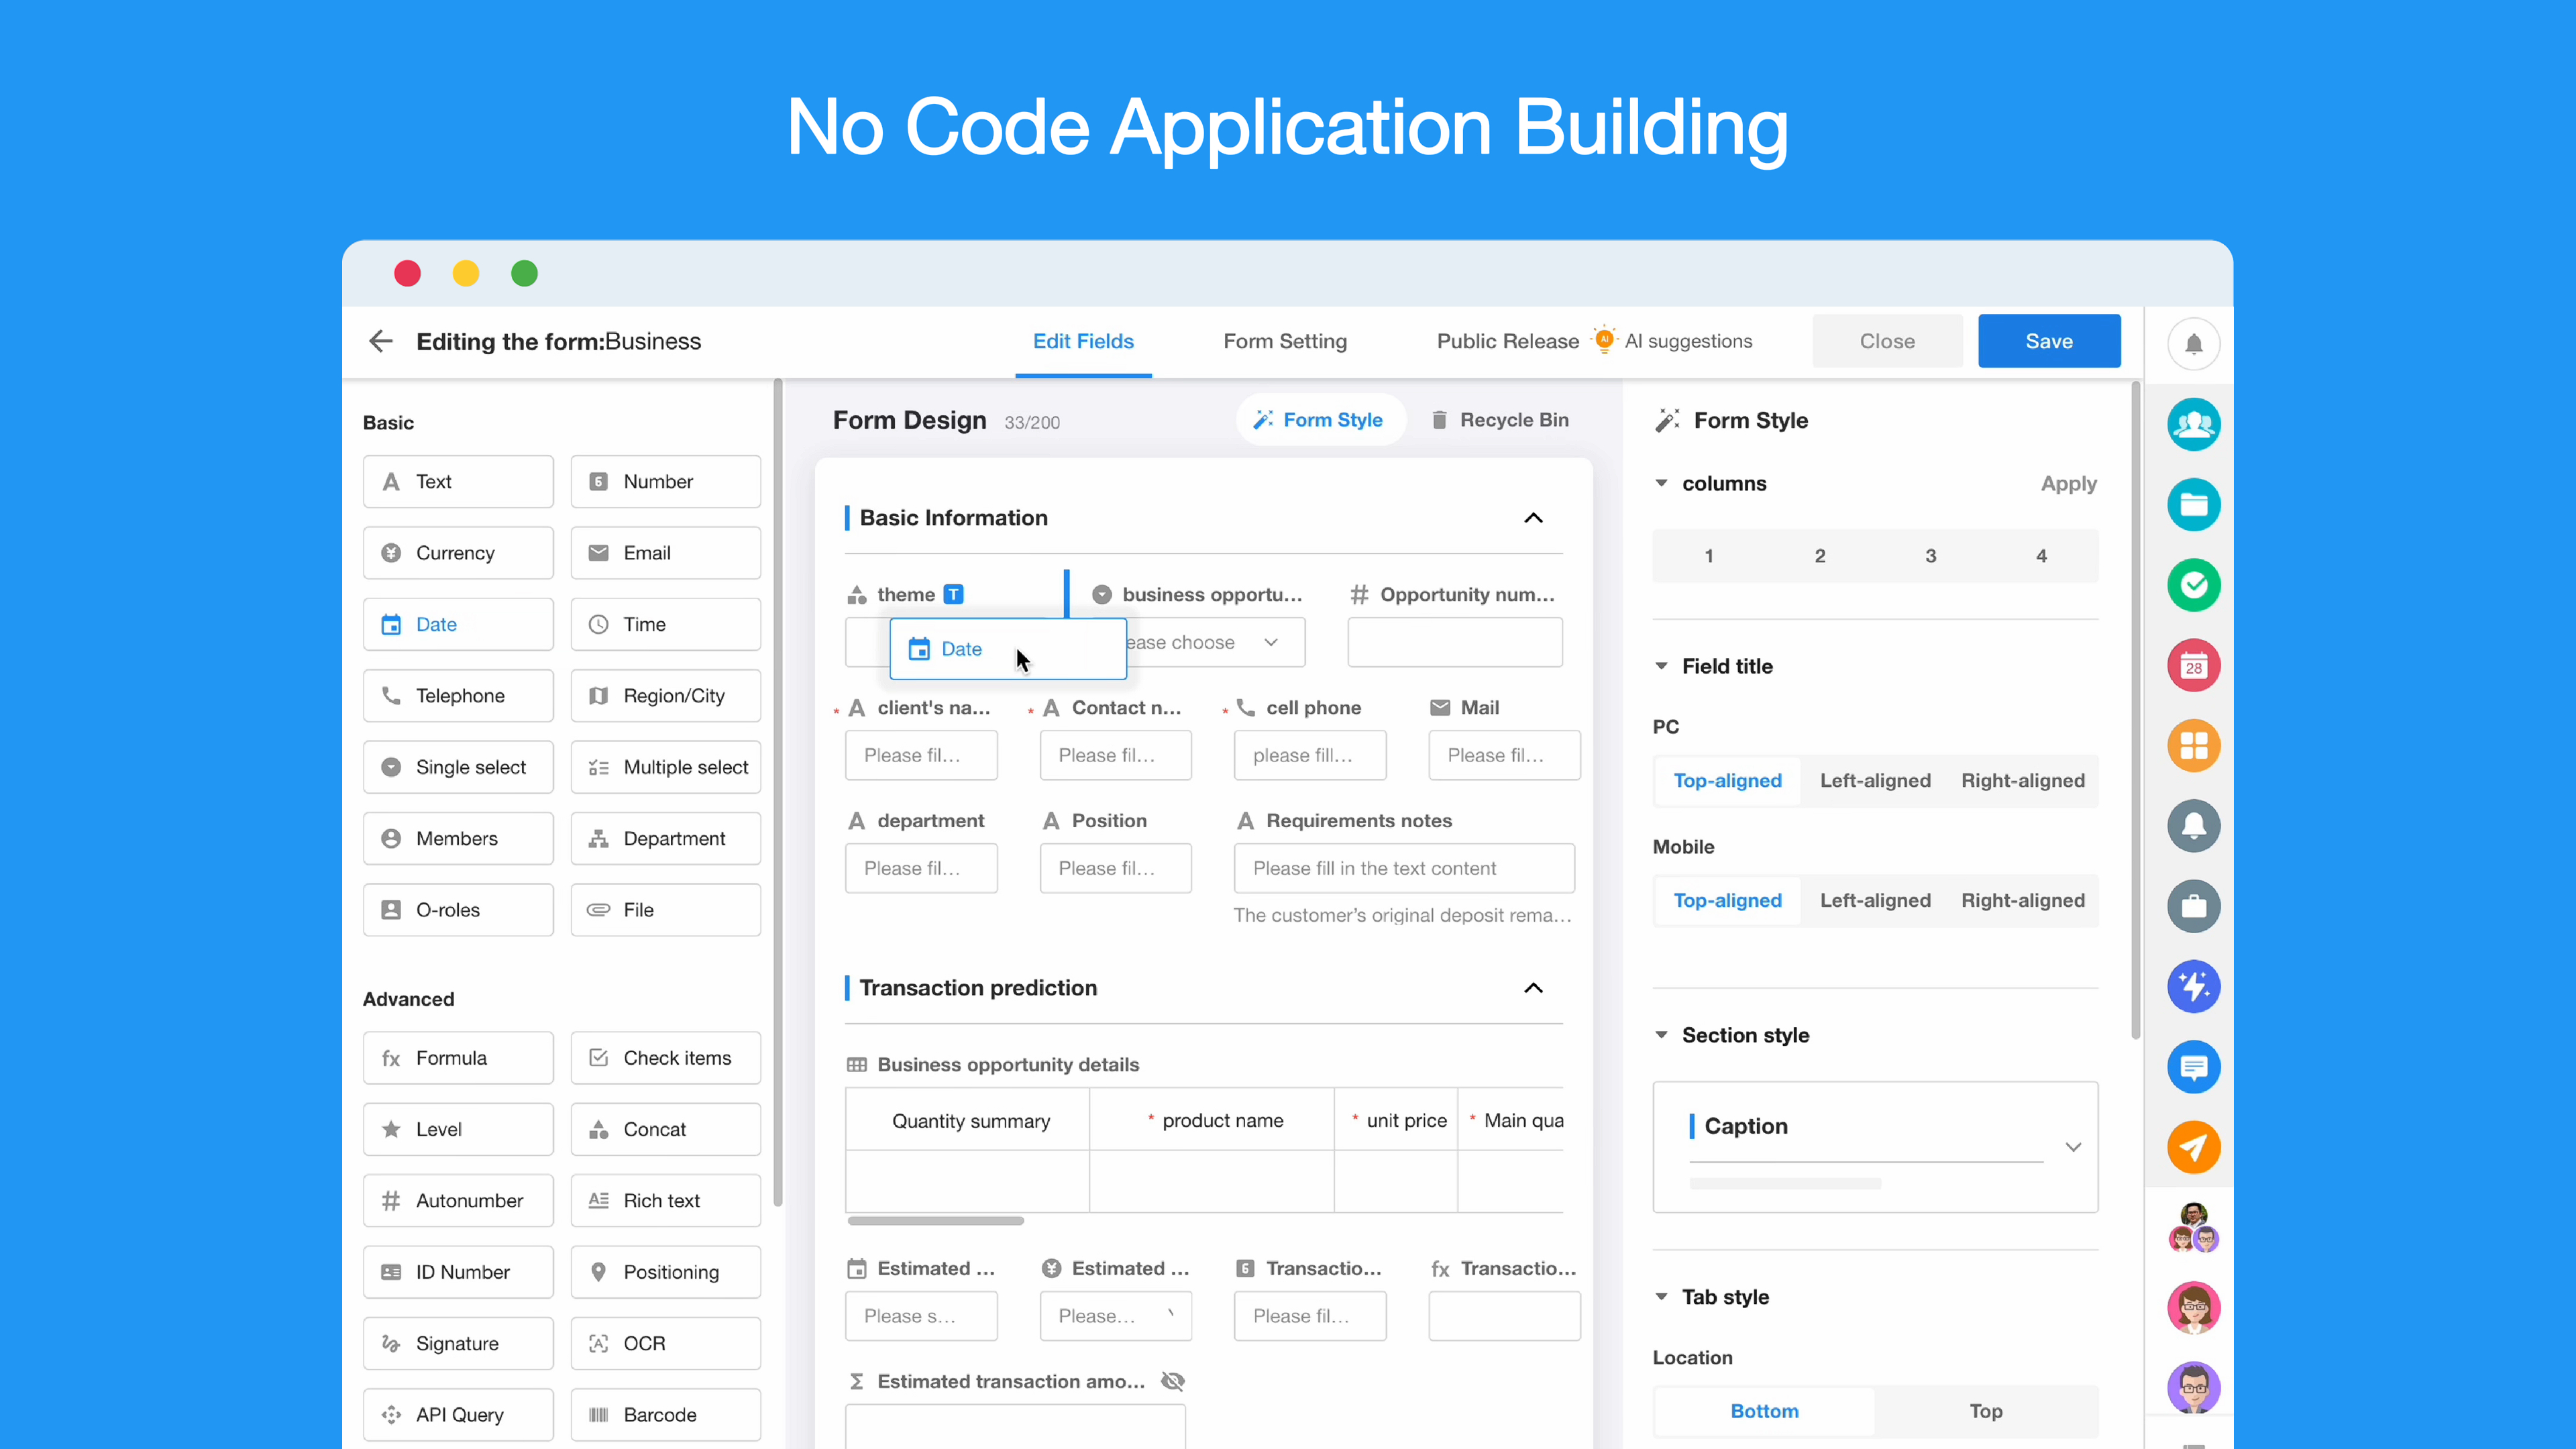
Task: Open the AI assistant spark icon in sidebar
Action: tap(2194, 987)
